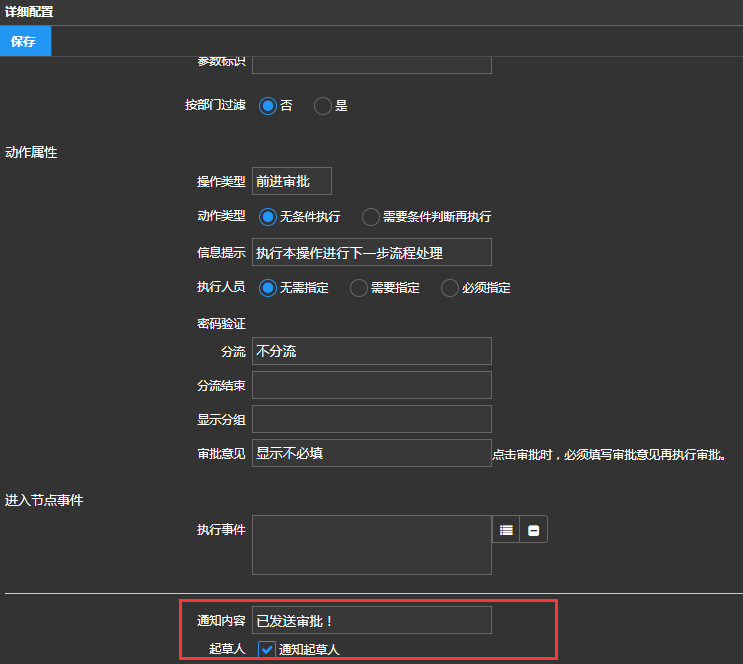This screenshot has height=664, width=743.
Task: Choose 无条件执行 action type
Action: click(268, 216)
